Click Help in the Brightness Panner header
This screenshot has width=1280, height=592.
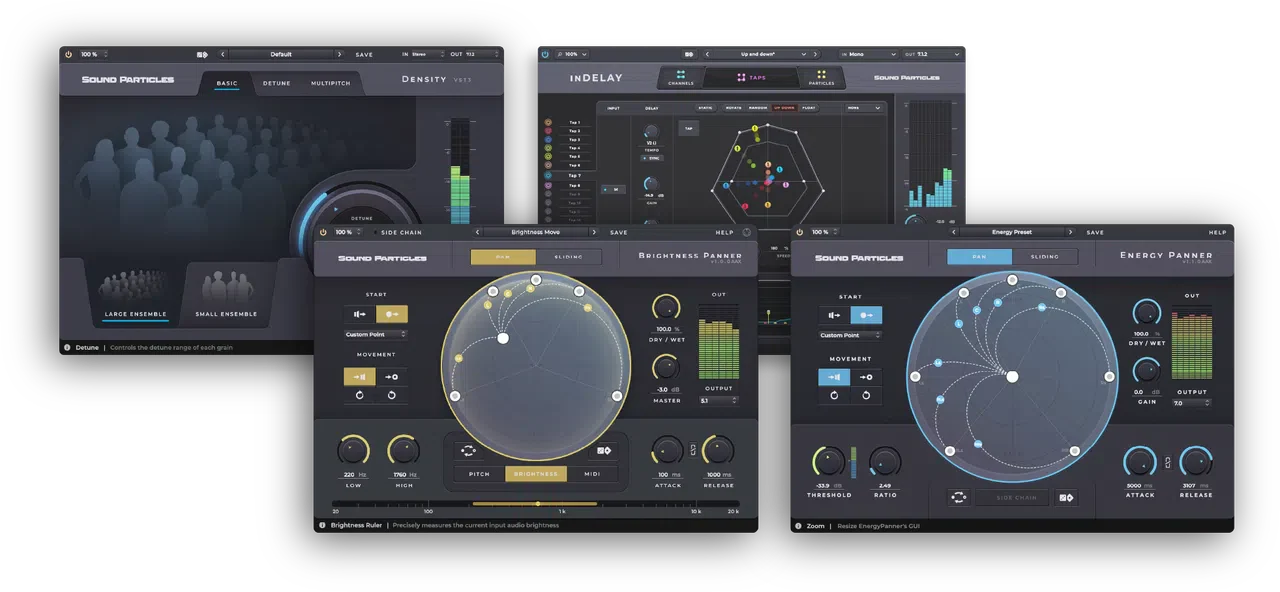pyautogui.click(x=724, y=232)
